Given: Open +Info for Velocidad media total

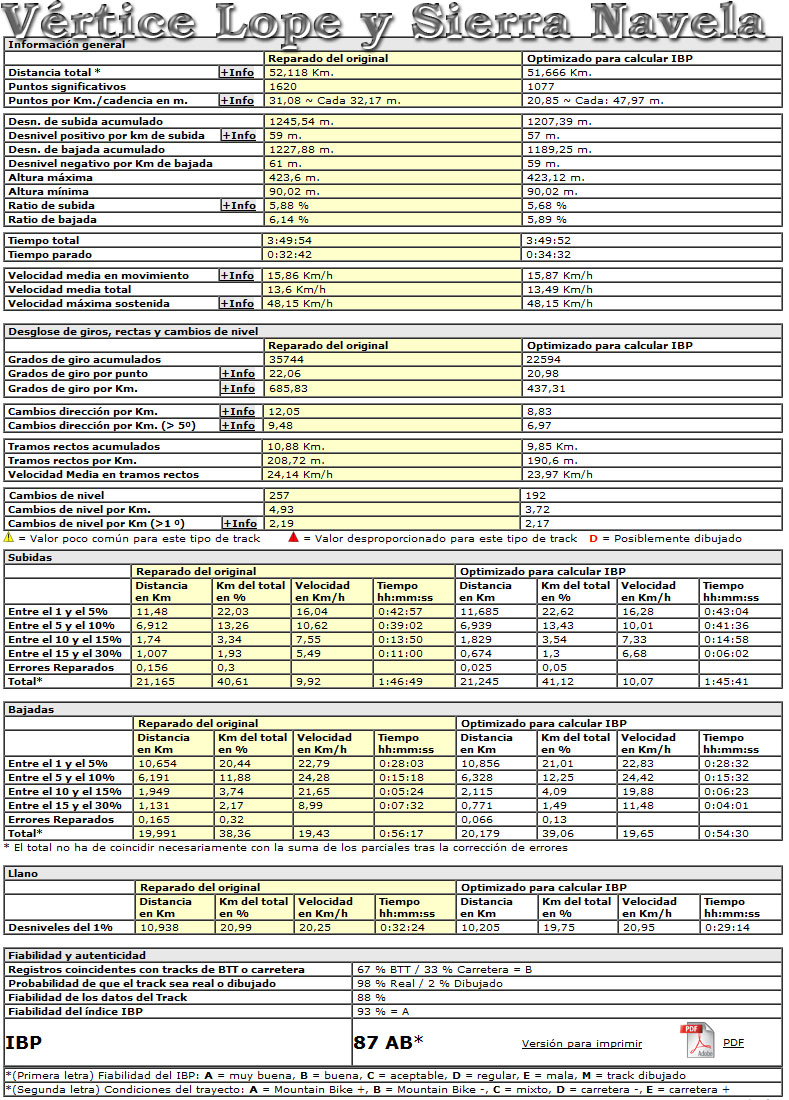Looking at the screenshot, I should pos(237,289).
